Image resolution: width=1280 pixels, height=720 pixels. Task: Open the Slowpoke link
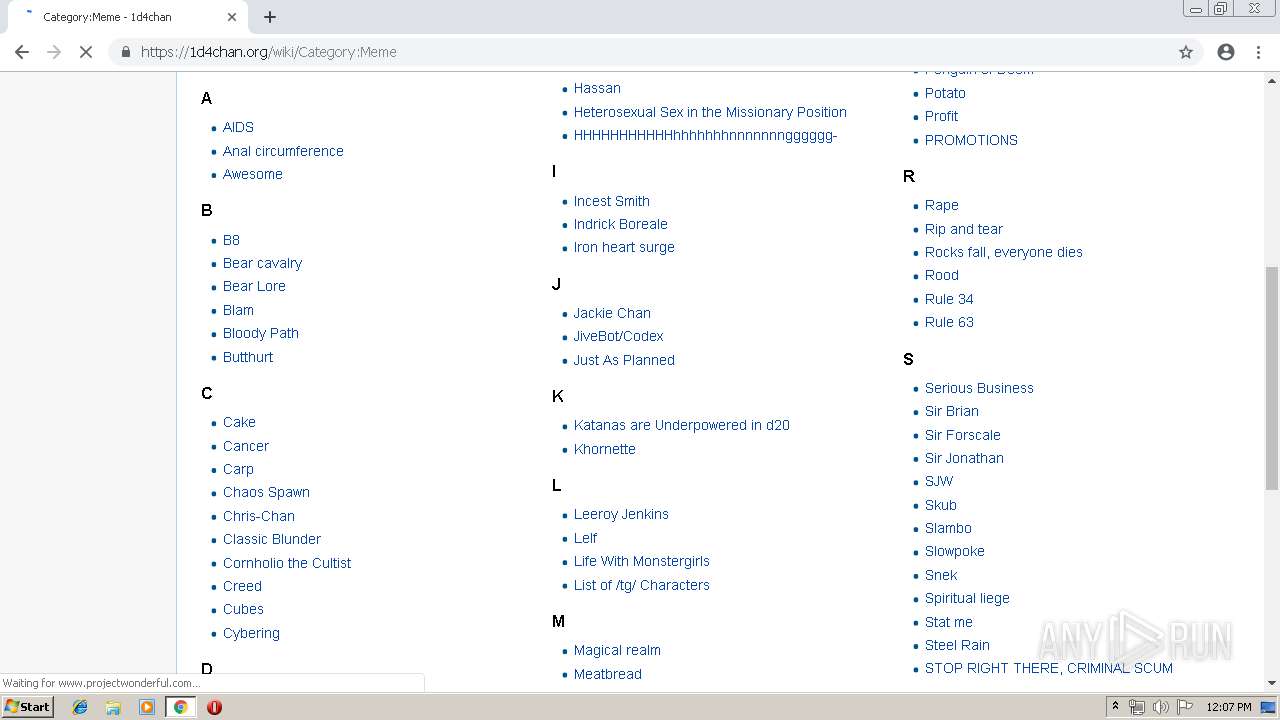click(955, 551)
